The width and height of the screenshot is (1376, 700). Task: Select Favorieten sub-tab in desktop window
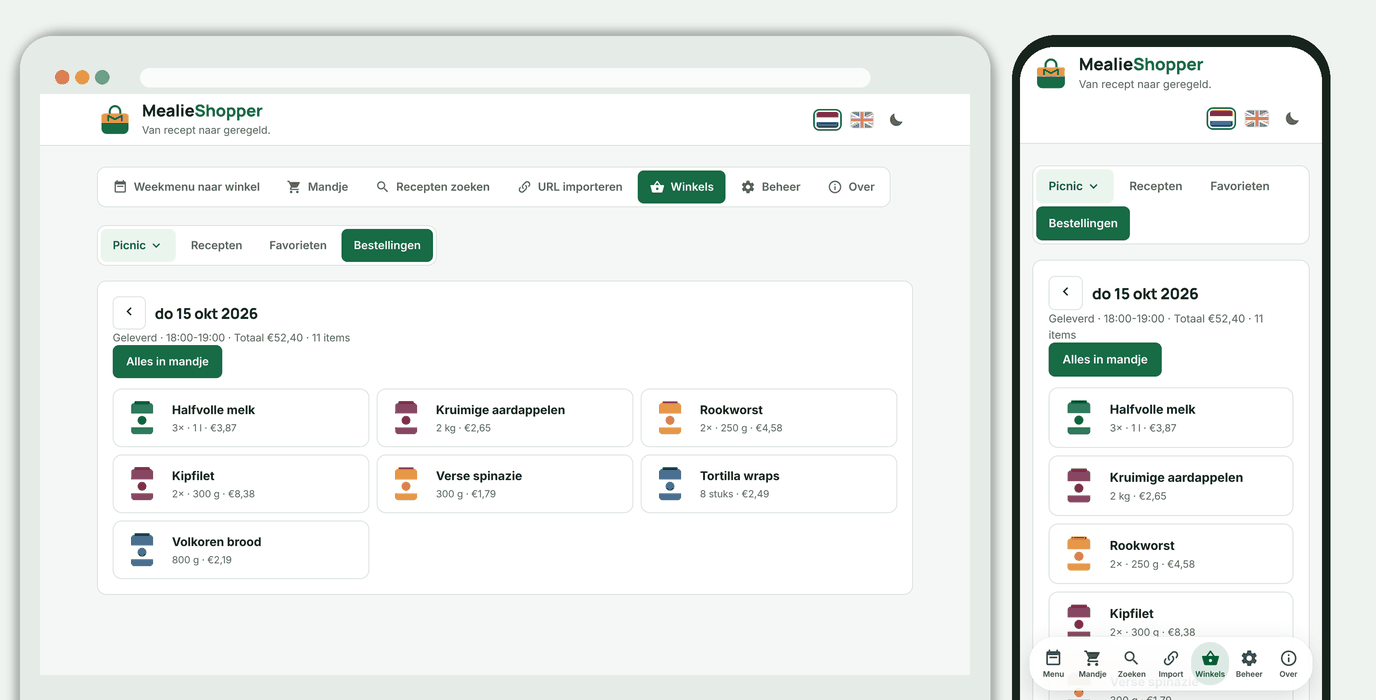(298, 245)
